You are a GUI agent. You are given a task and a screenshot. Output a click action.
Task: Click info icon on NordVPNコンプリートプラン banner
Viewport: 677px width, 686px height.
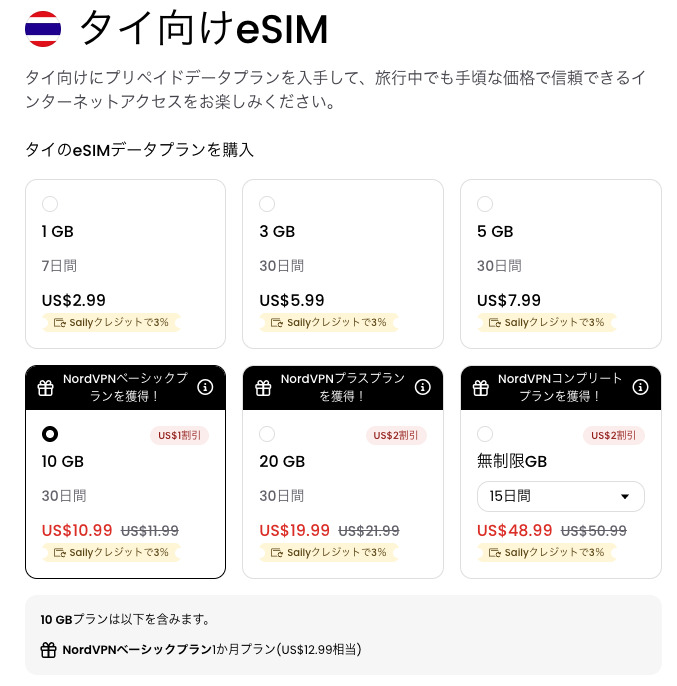tap(641, 387)
